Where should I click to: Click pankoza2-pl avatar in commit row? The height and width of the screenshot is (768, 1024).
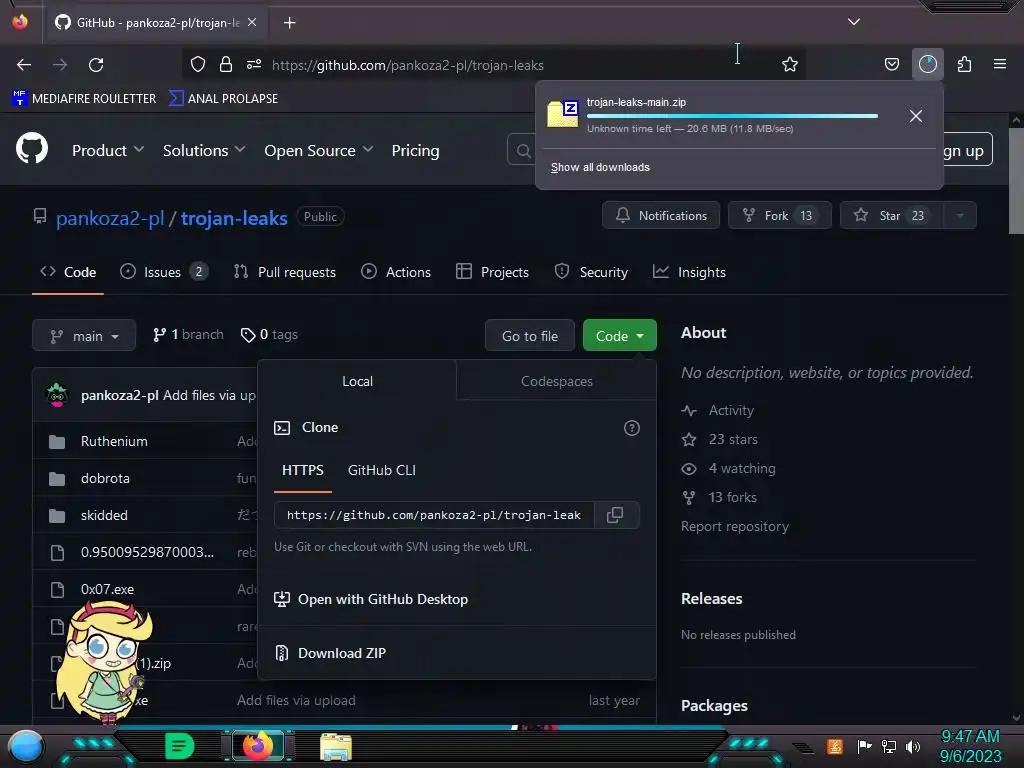click(57, 395)
